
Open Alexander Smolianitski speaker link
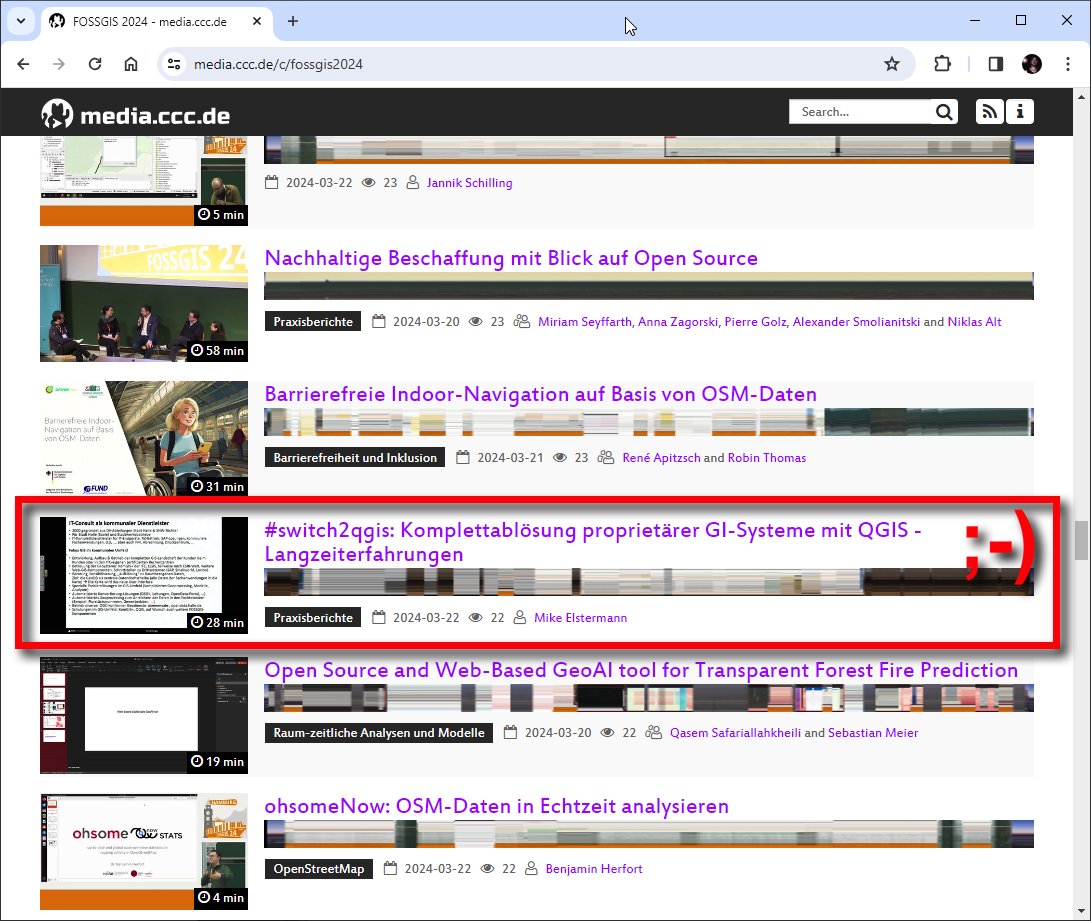pos(856,321)
